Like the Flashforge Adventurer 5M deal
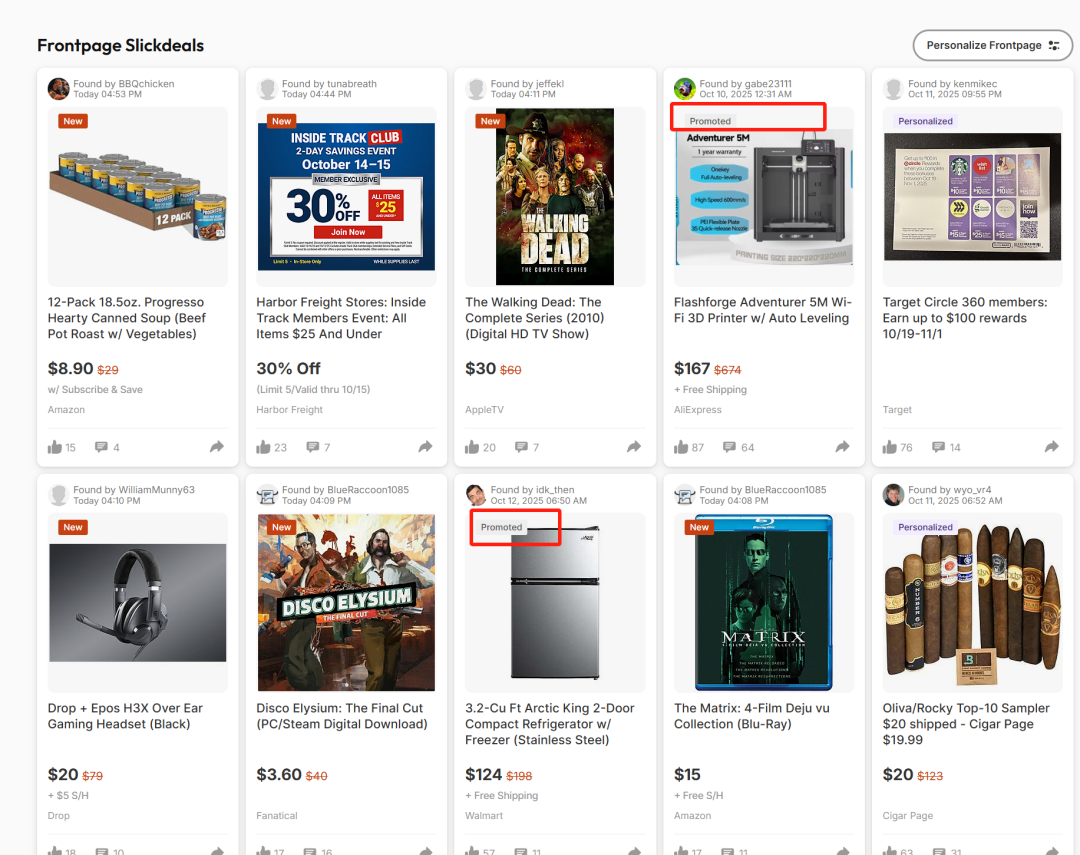This screenshot has width=1080, height=855. (x=681, y=447)
